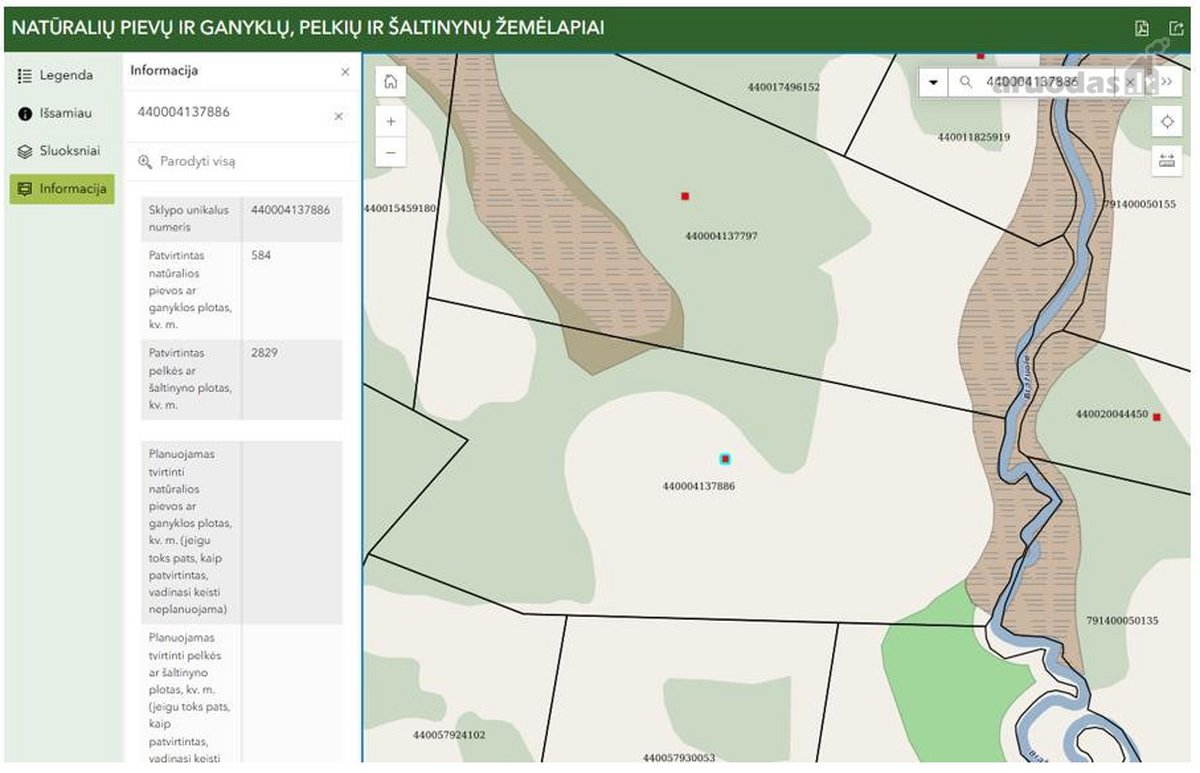Click the Parodyti visą button
The width and height of the screenshot is (1200, 773).
pos(187,161)
